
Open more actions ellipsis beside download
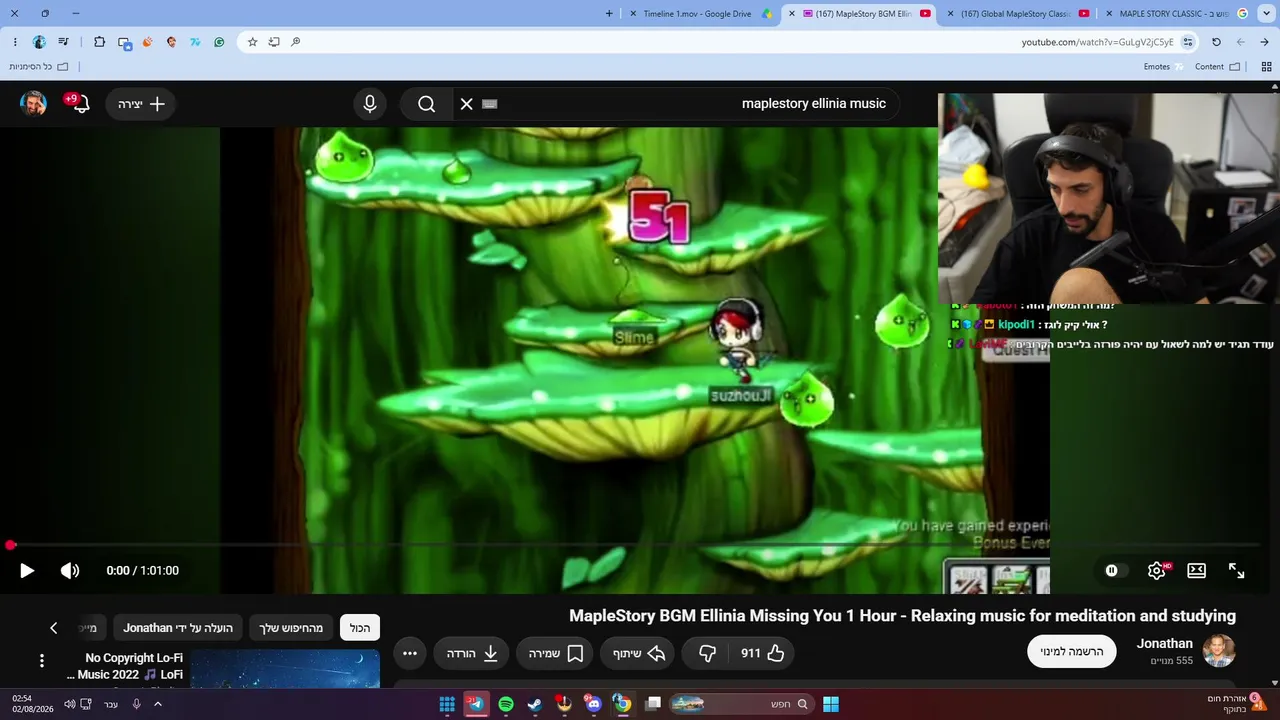(x=410, y=653)
